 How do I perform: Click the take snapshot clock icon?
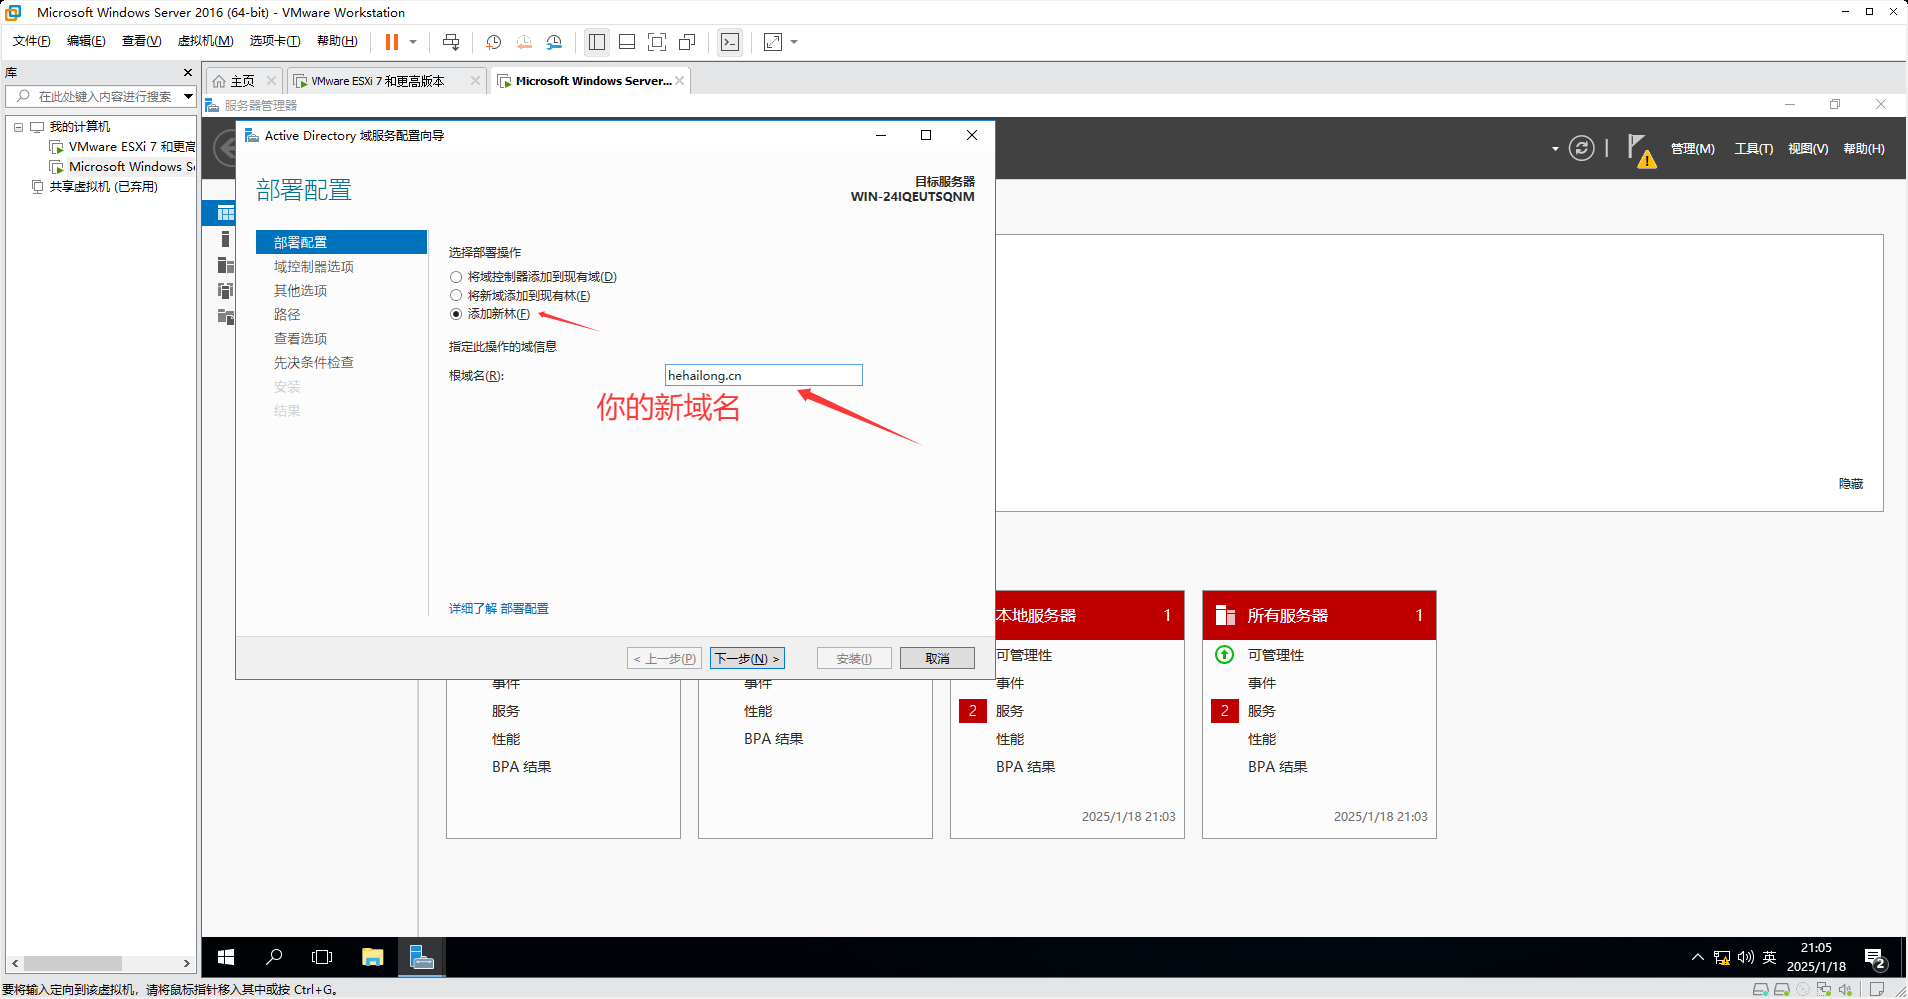click(493, 42)
